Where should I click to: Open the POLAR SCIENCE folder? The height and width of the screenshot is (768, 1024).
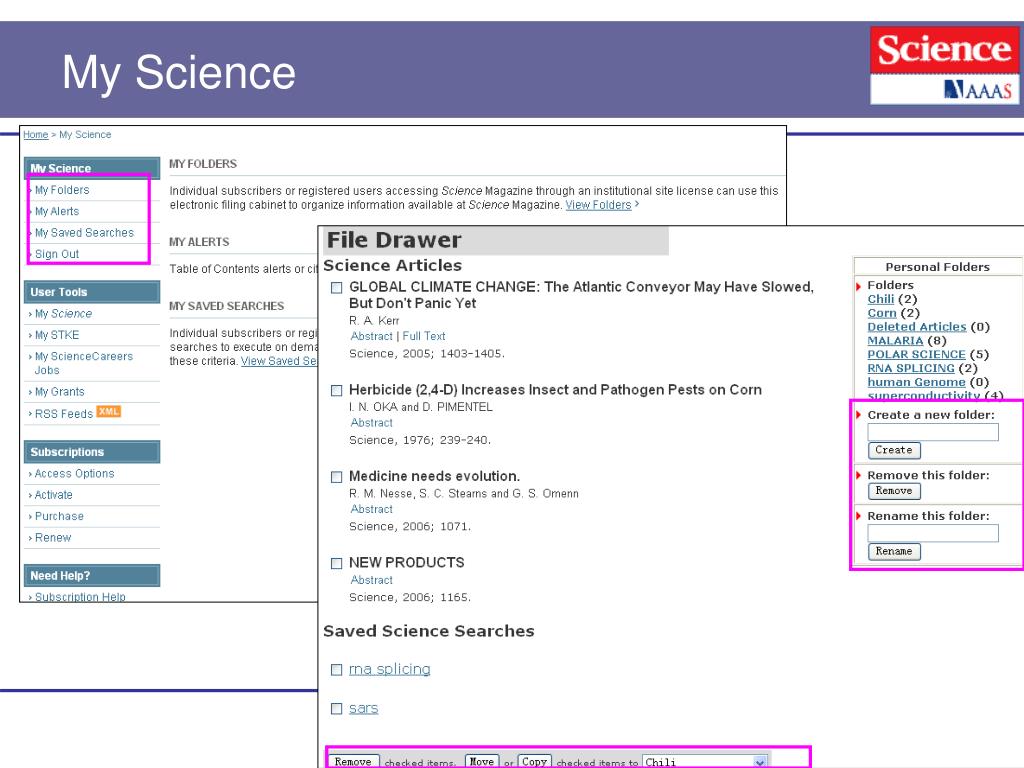(916, 354)
